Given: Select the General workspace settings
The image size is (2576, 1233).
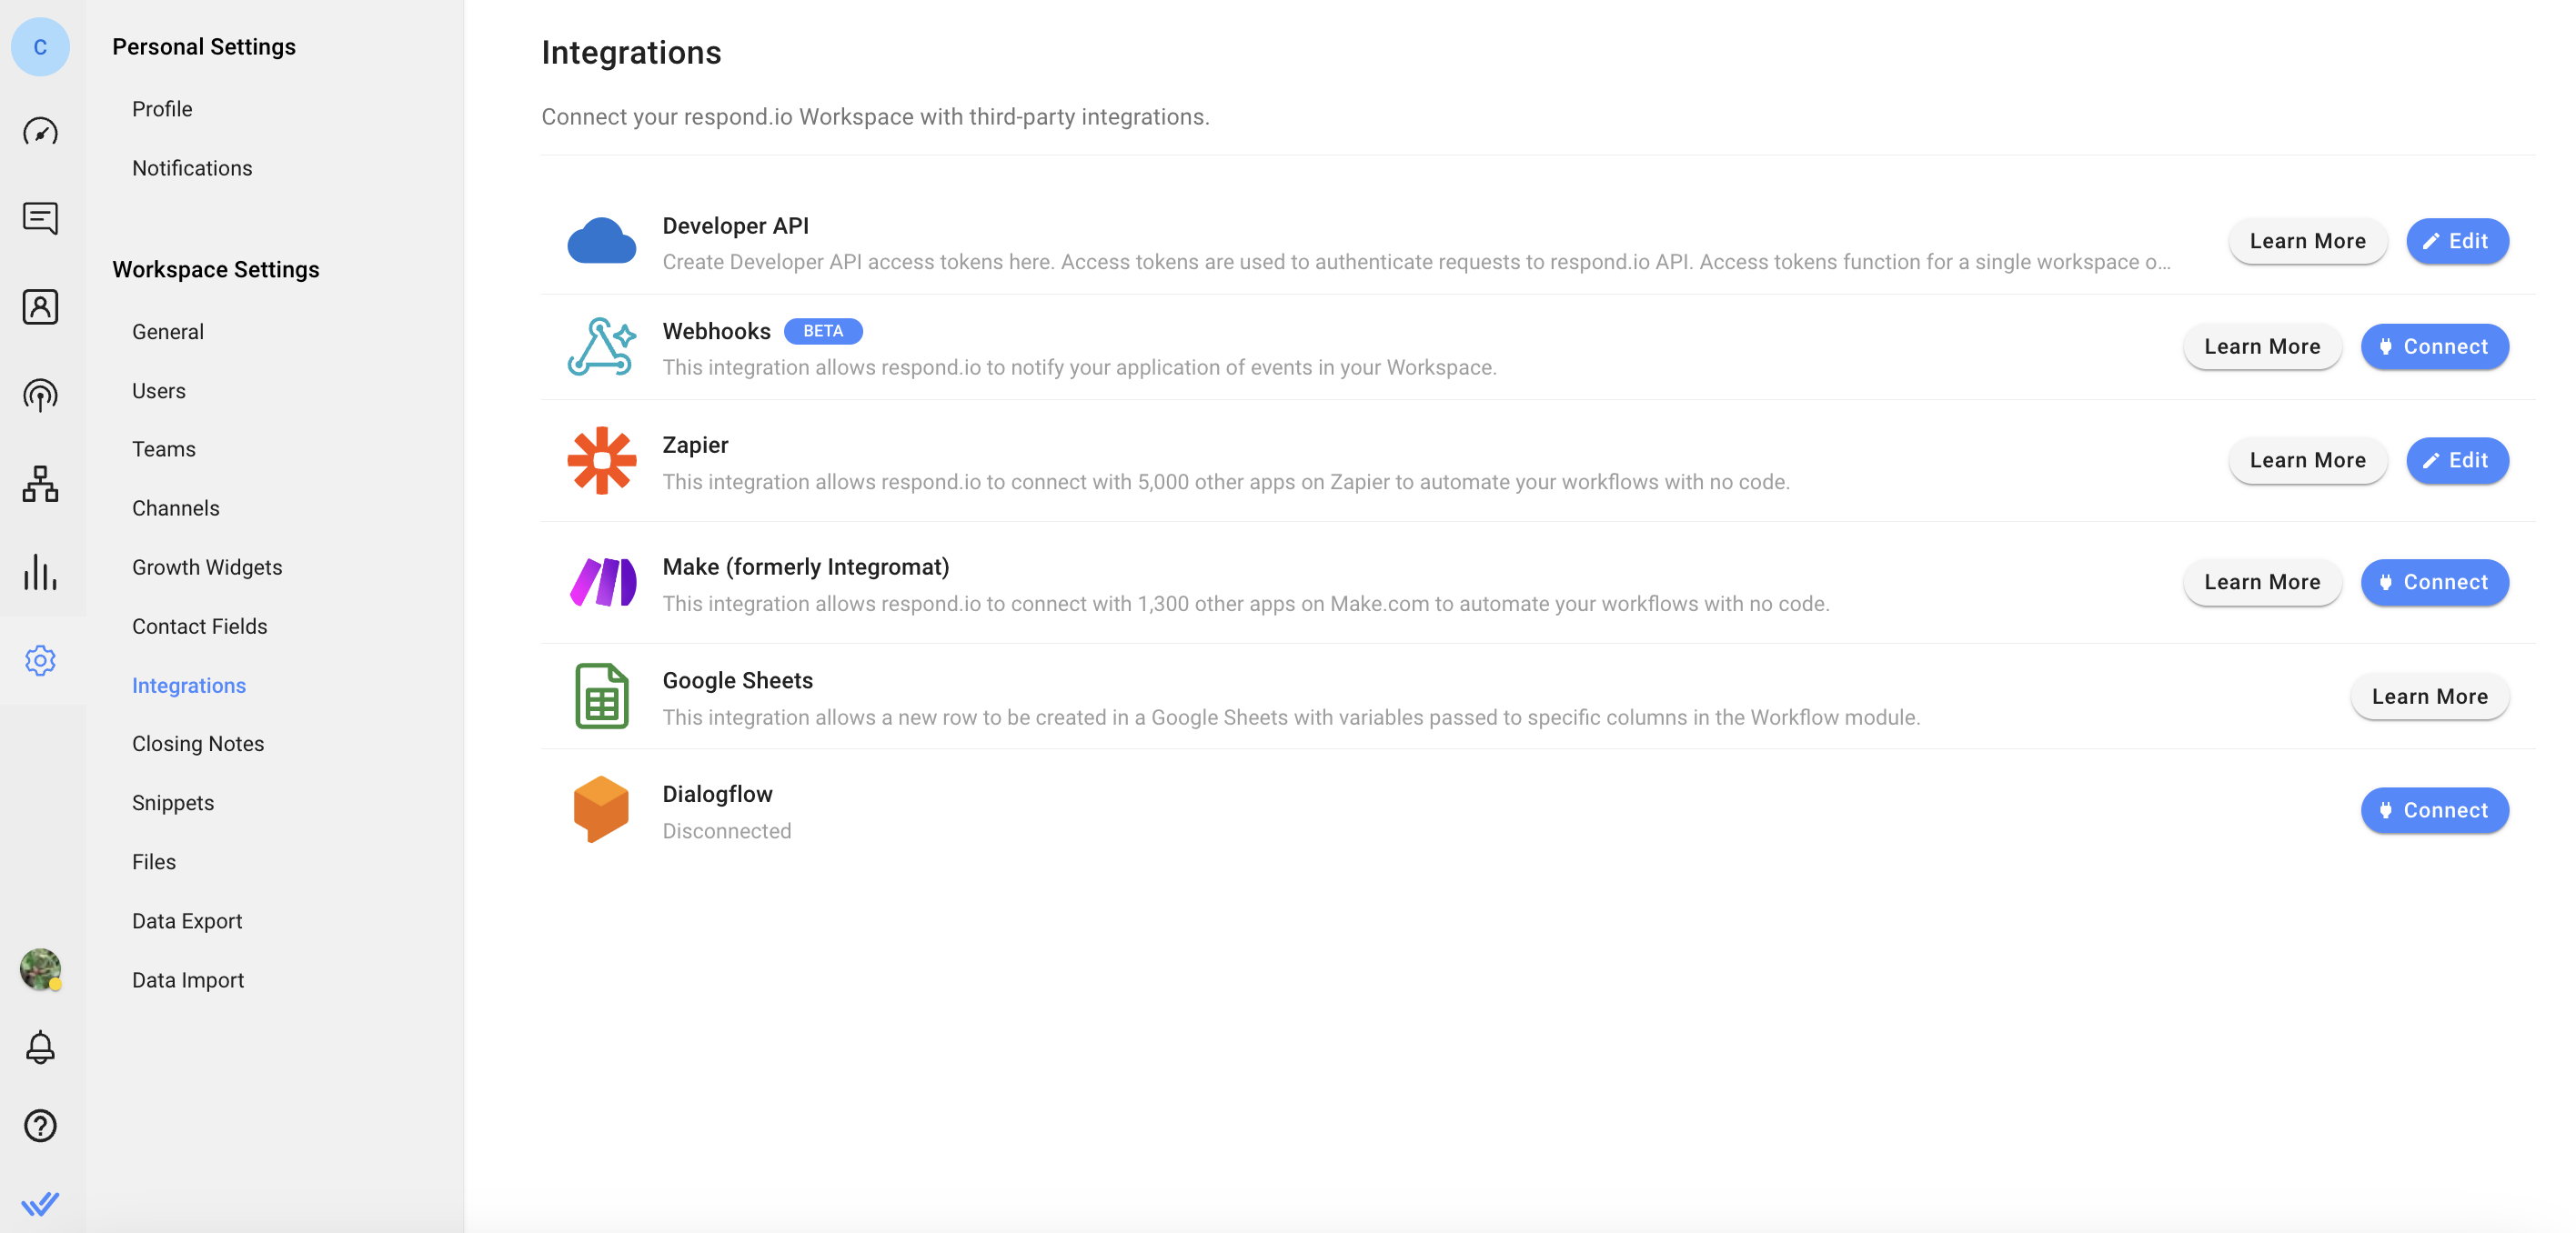Looking at the screenshot, I should click(x=167, y=330).
